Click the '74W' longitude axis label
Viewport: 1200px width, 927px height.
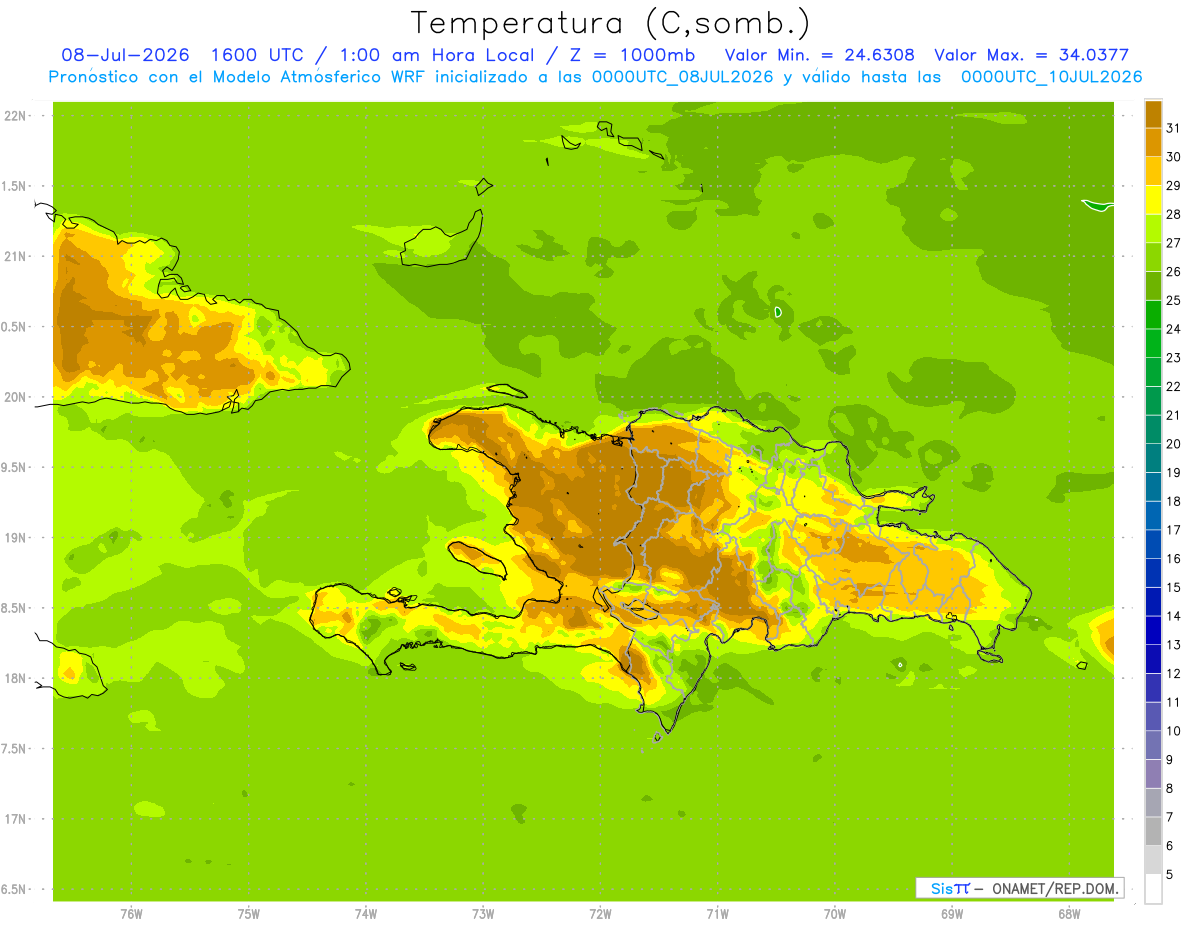[365, 914]
